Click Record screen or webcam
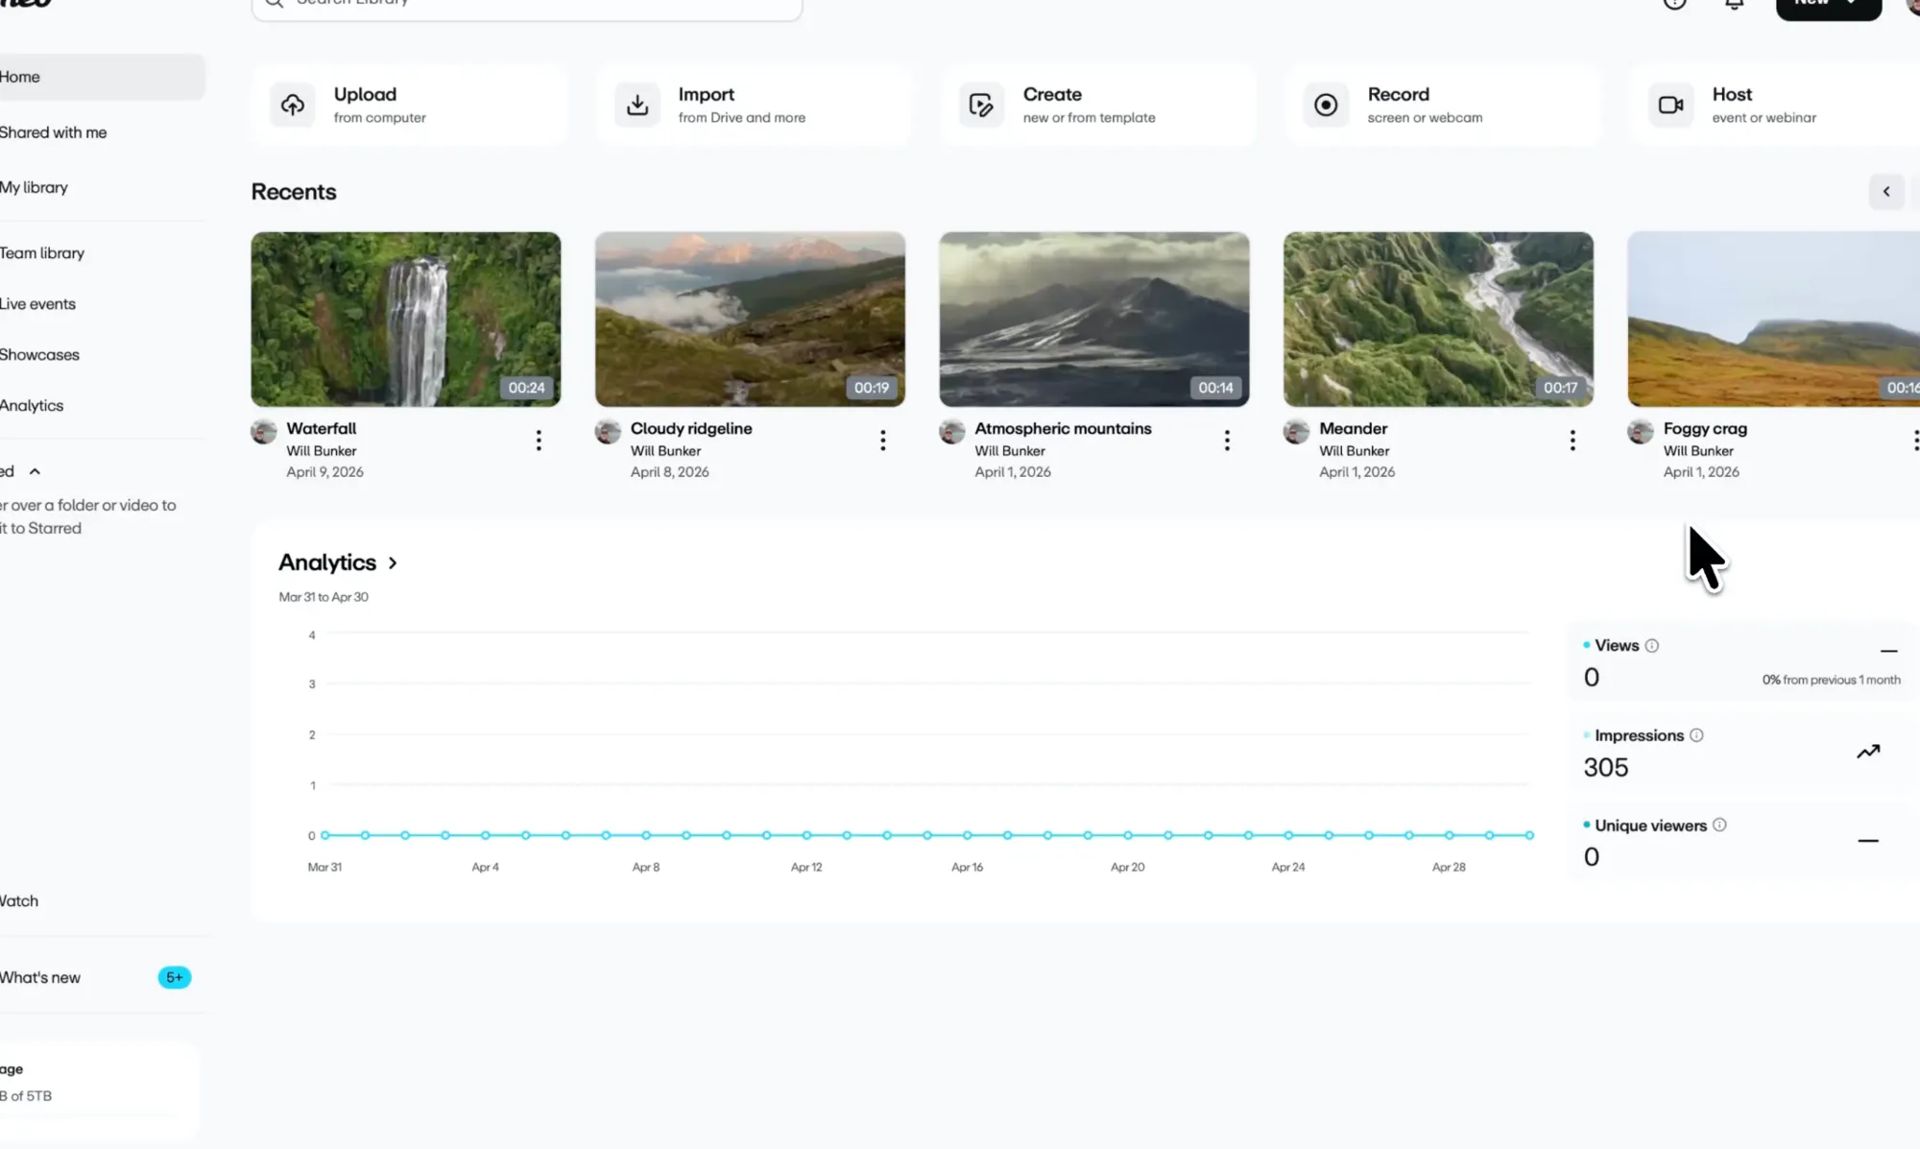Screen dimensions: 1920x1149 pos(1443,105)
